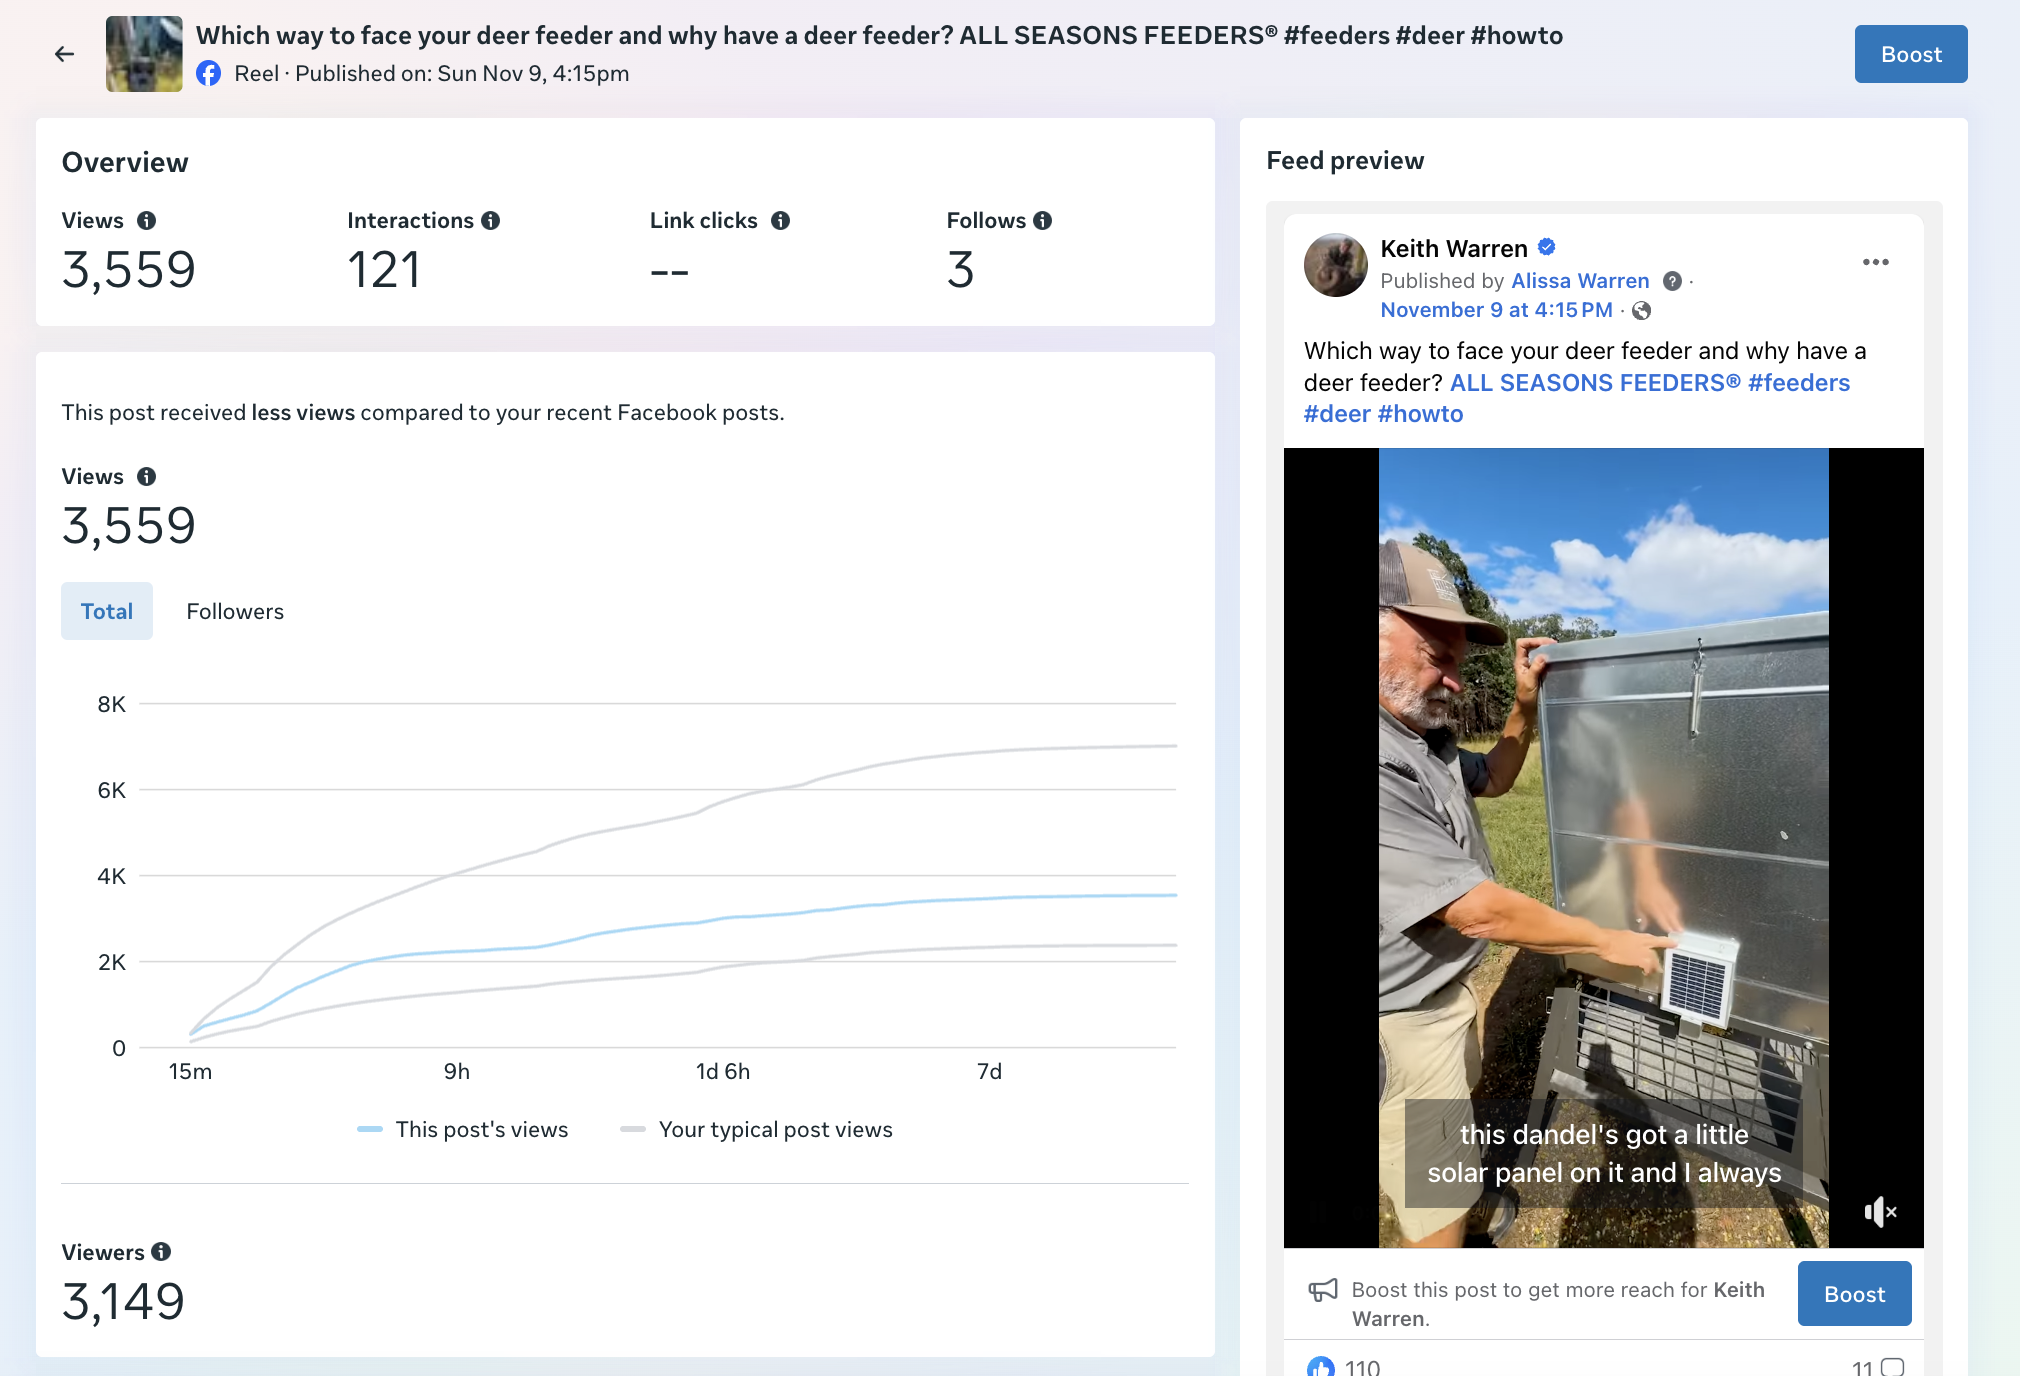Click the question mark beside Alissa Warren
Viewport: 2020px width, 1376px height.
pyautogui.click(x=1671, y=281)
